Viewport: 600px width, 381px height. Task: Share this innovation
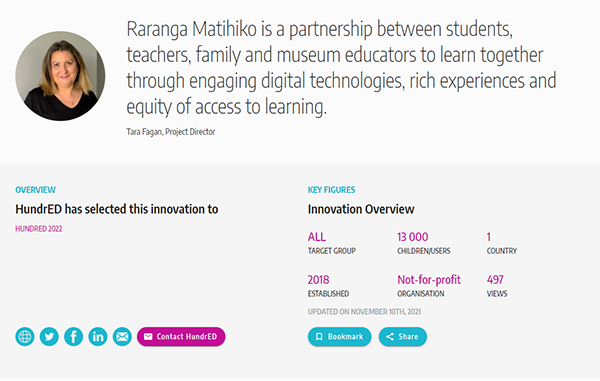pyautogui.click(x=403, y=337)
